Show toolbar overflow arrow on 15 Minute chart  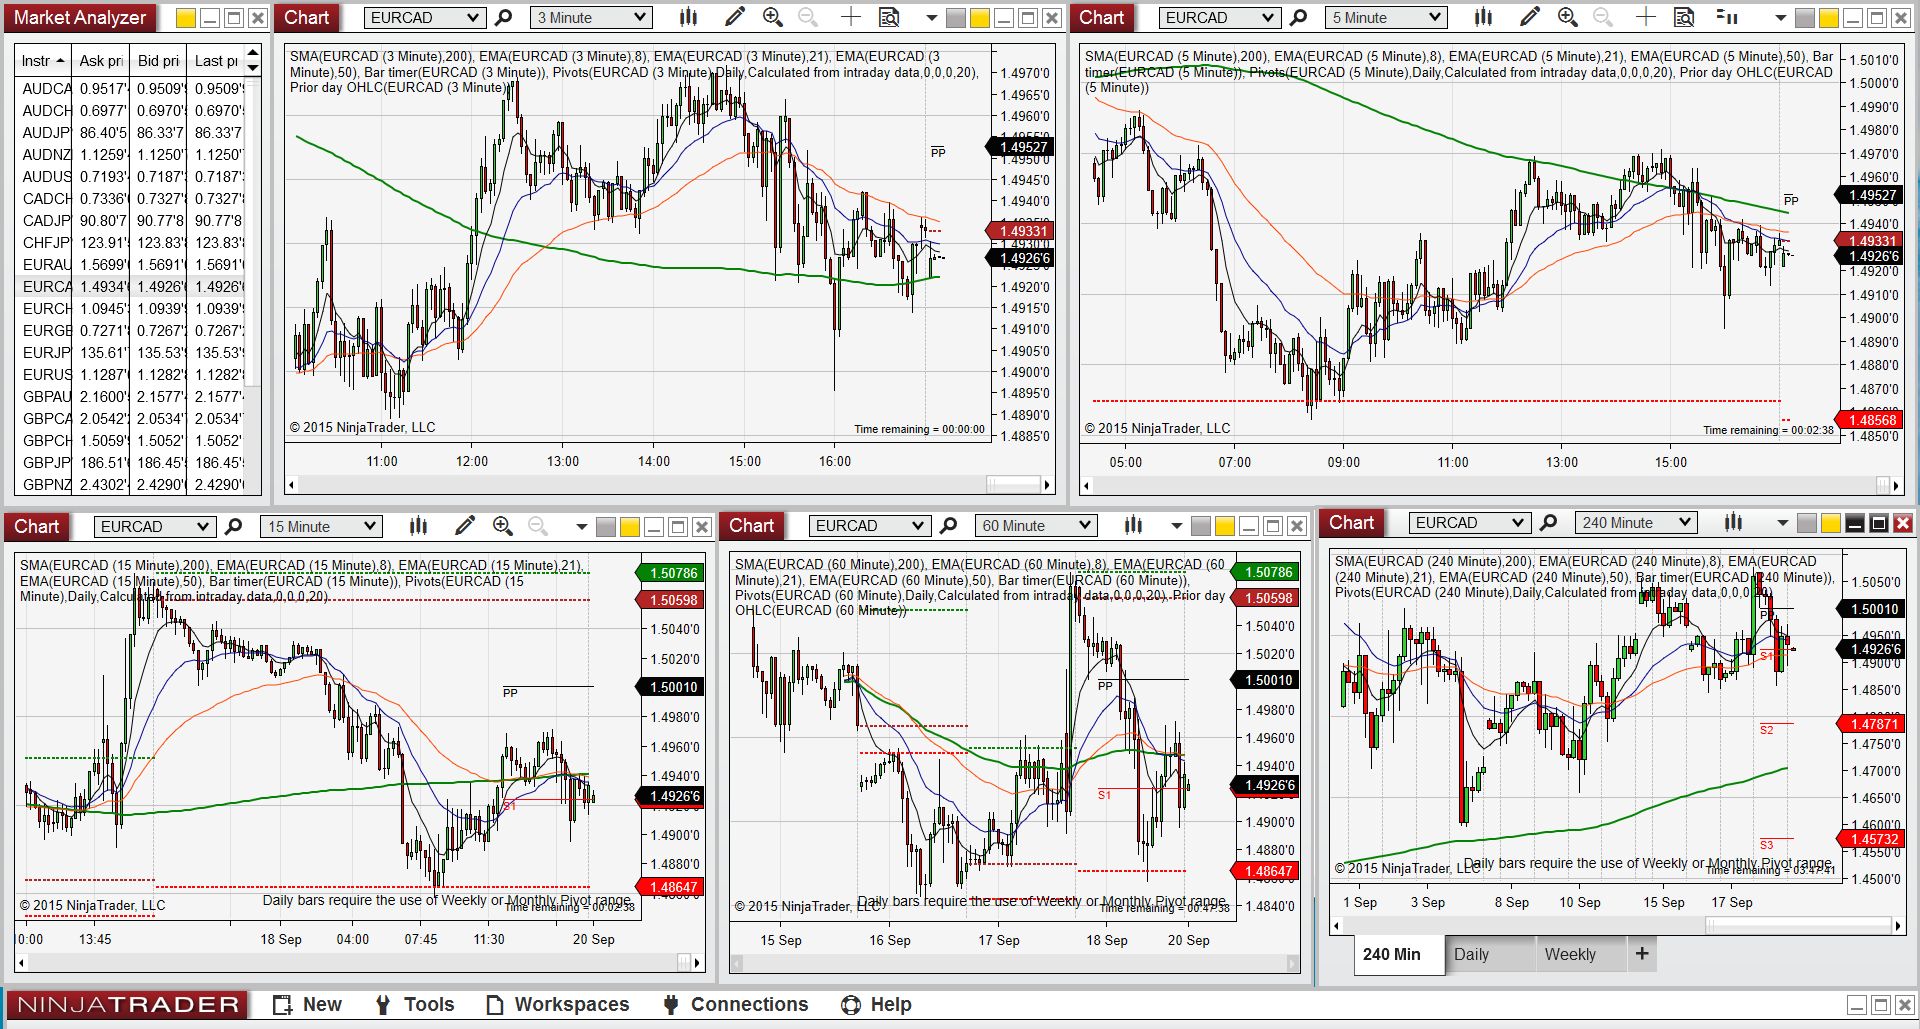point(581,527)
